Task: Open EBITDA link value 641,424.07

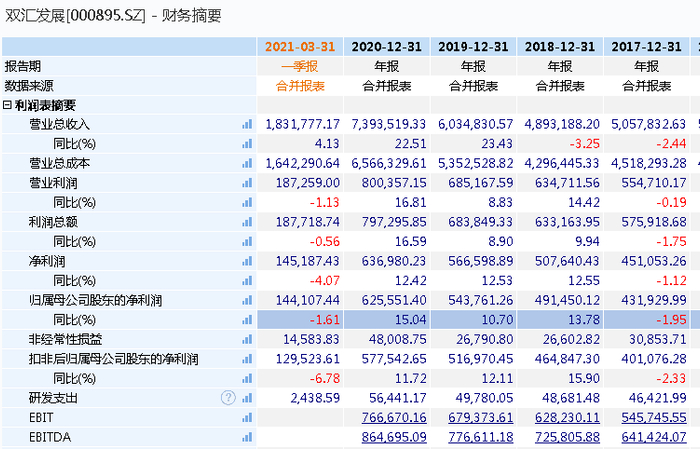Action: tap(654, 437)
